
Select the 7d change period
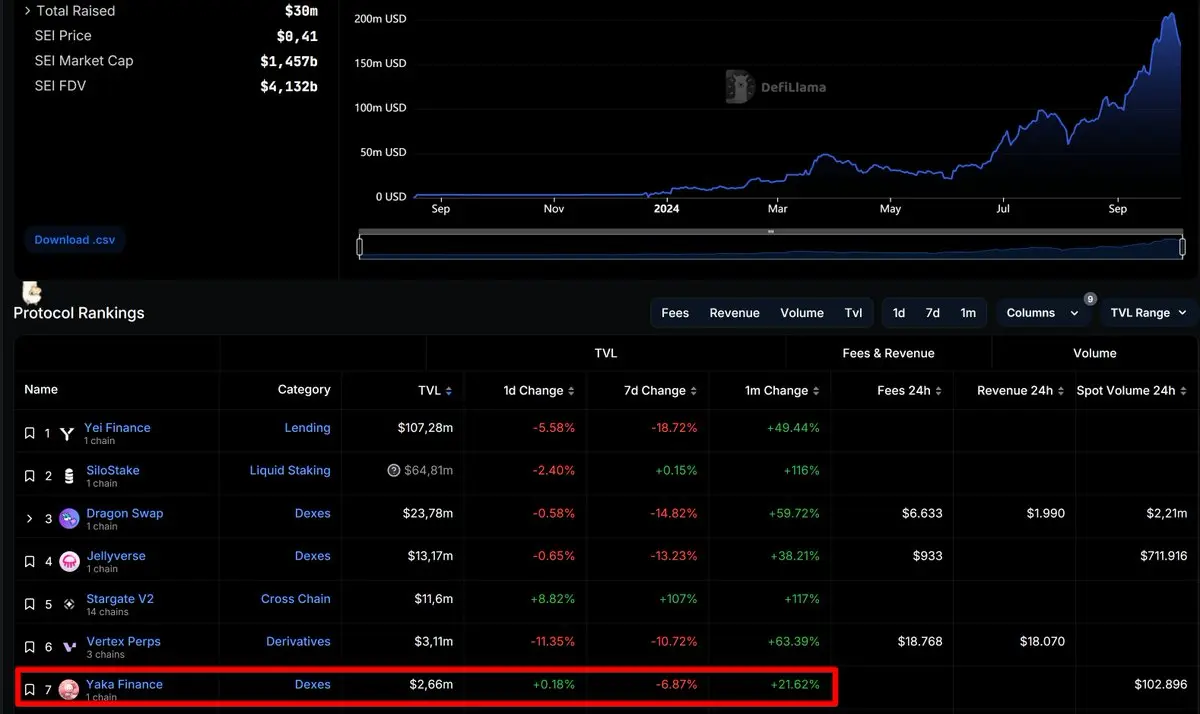click(932, 313)
